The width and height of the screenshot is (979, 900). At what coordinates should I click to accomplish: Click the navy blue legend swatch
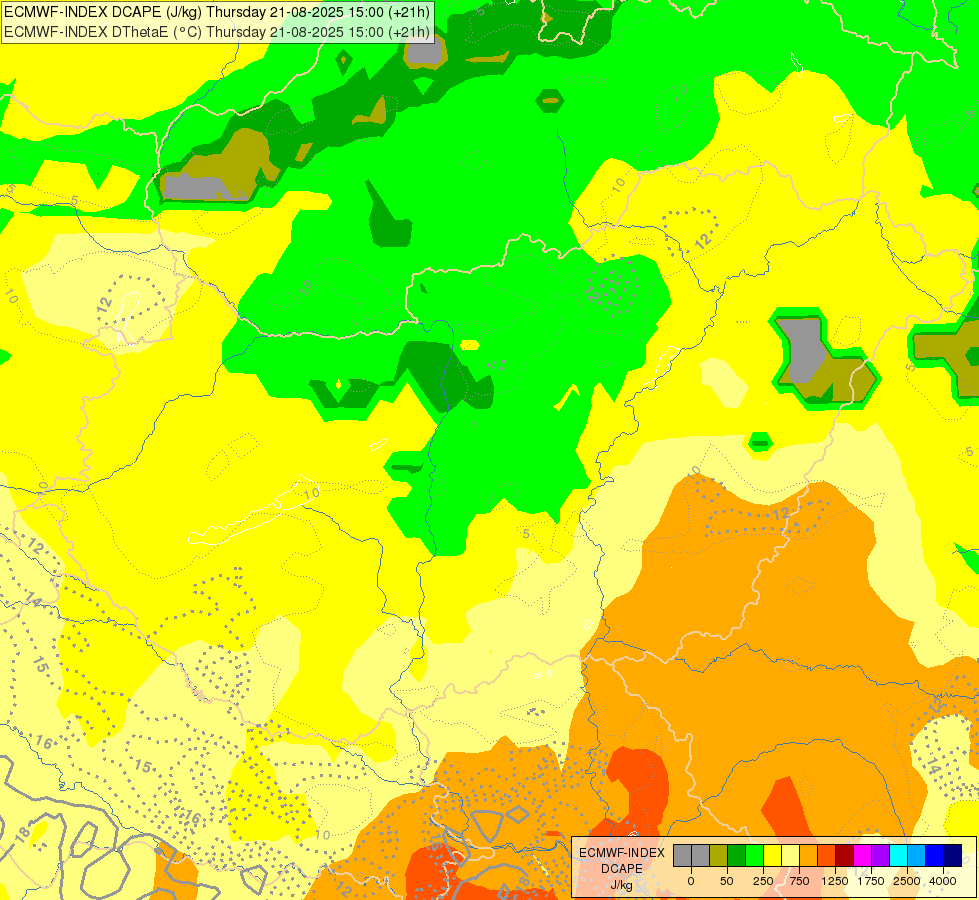pyautogui.click(x=953, y=855)
